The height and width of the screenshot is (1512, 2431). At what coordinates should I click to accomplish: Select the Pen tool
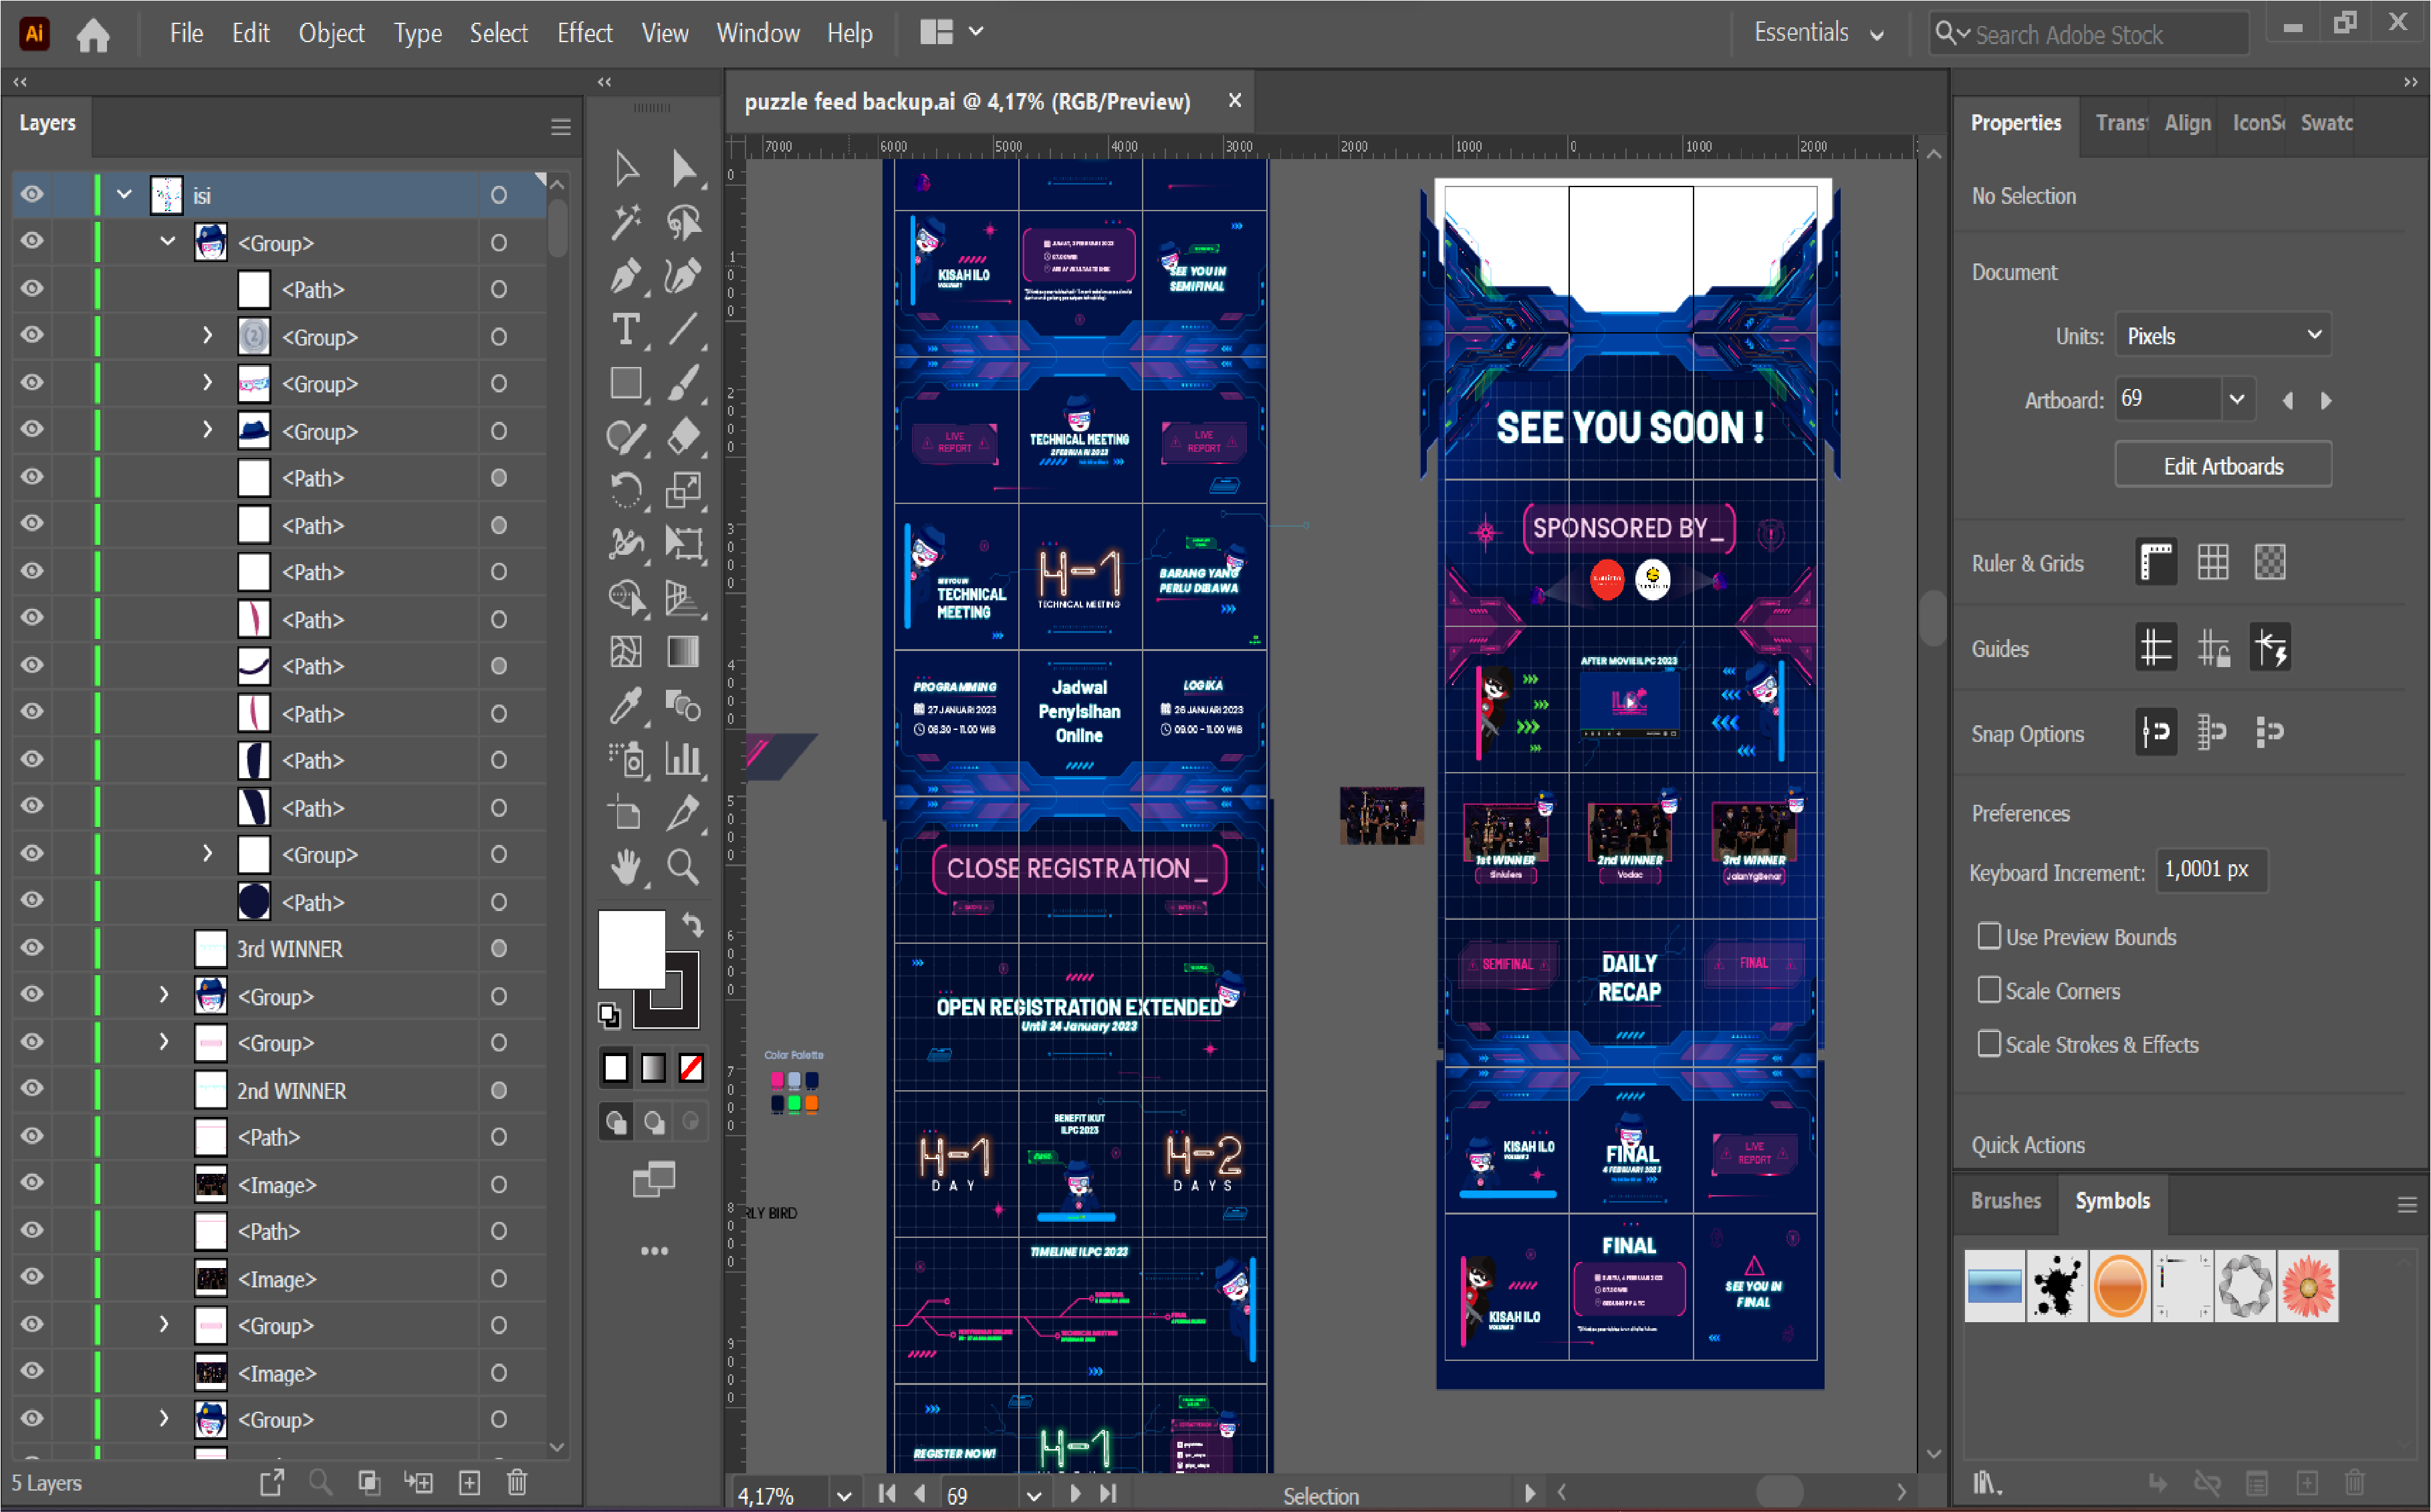627,276
